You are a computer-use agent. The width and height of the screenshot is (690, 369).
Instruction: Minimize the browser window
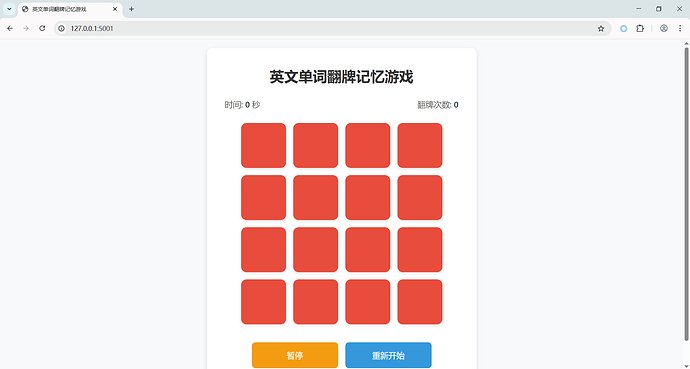[639, 9]
